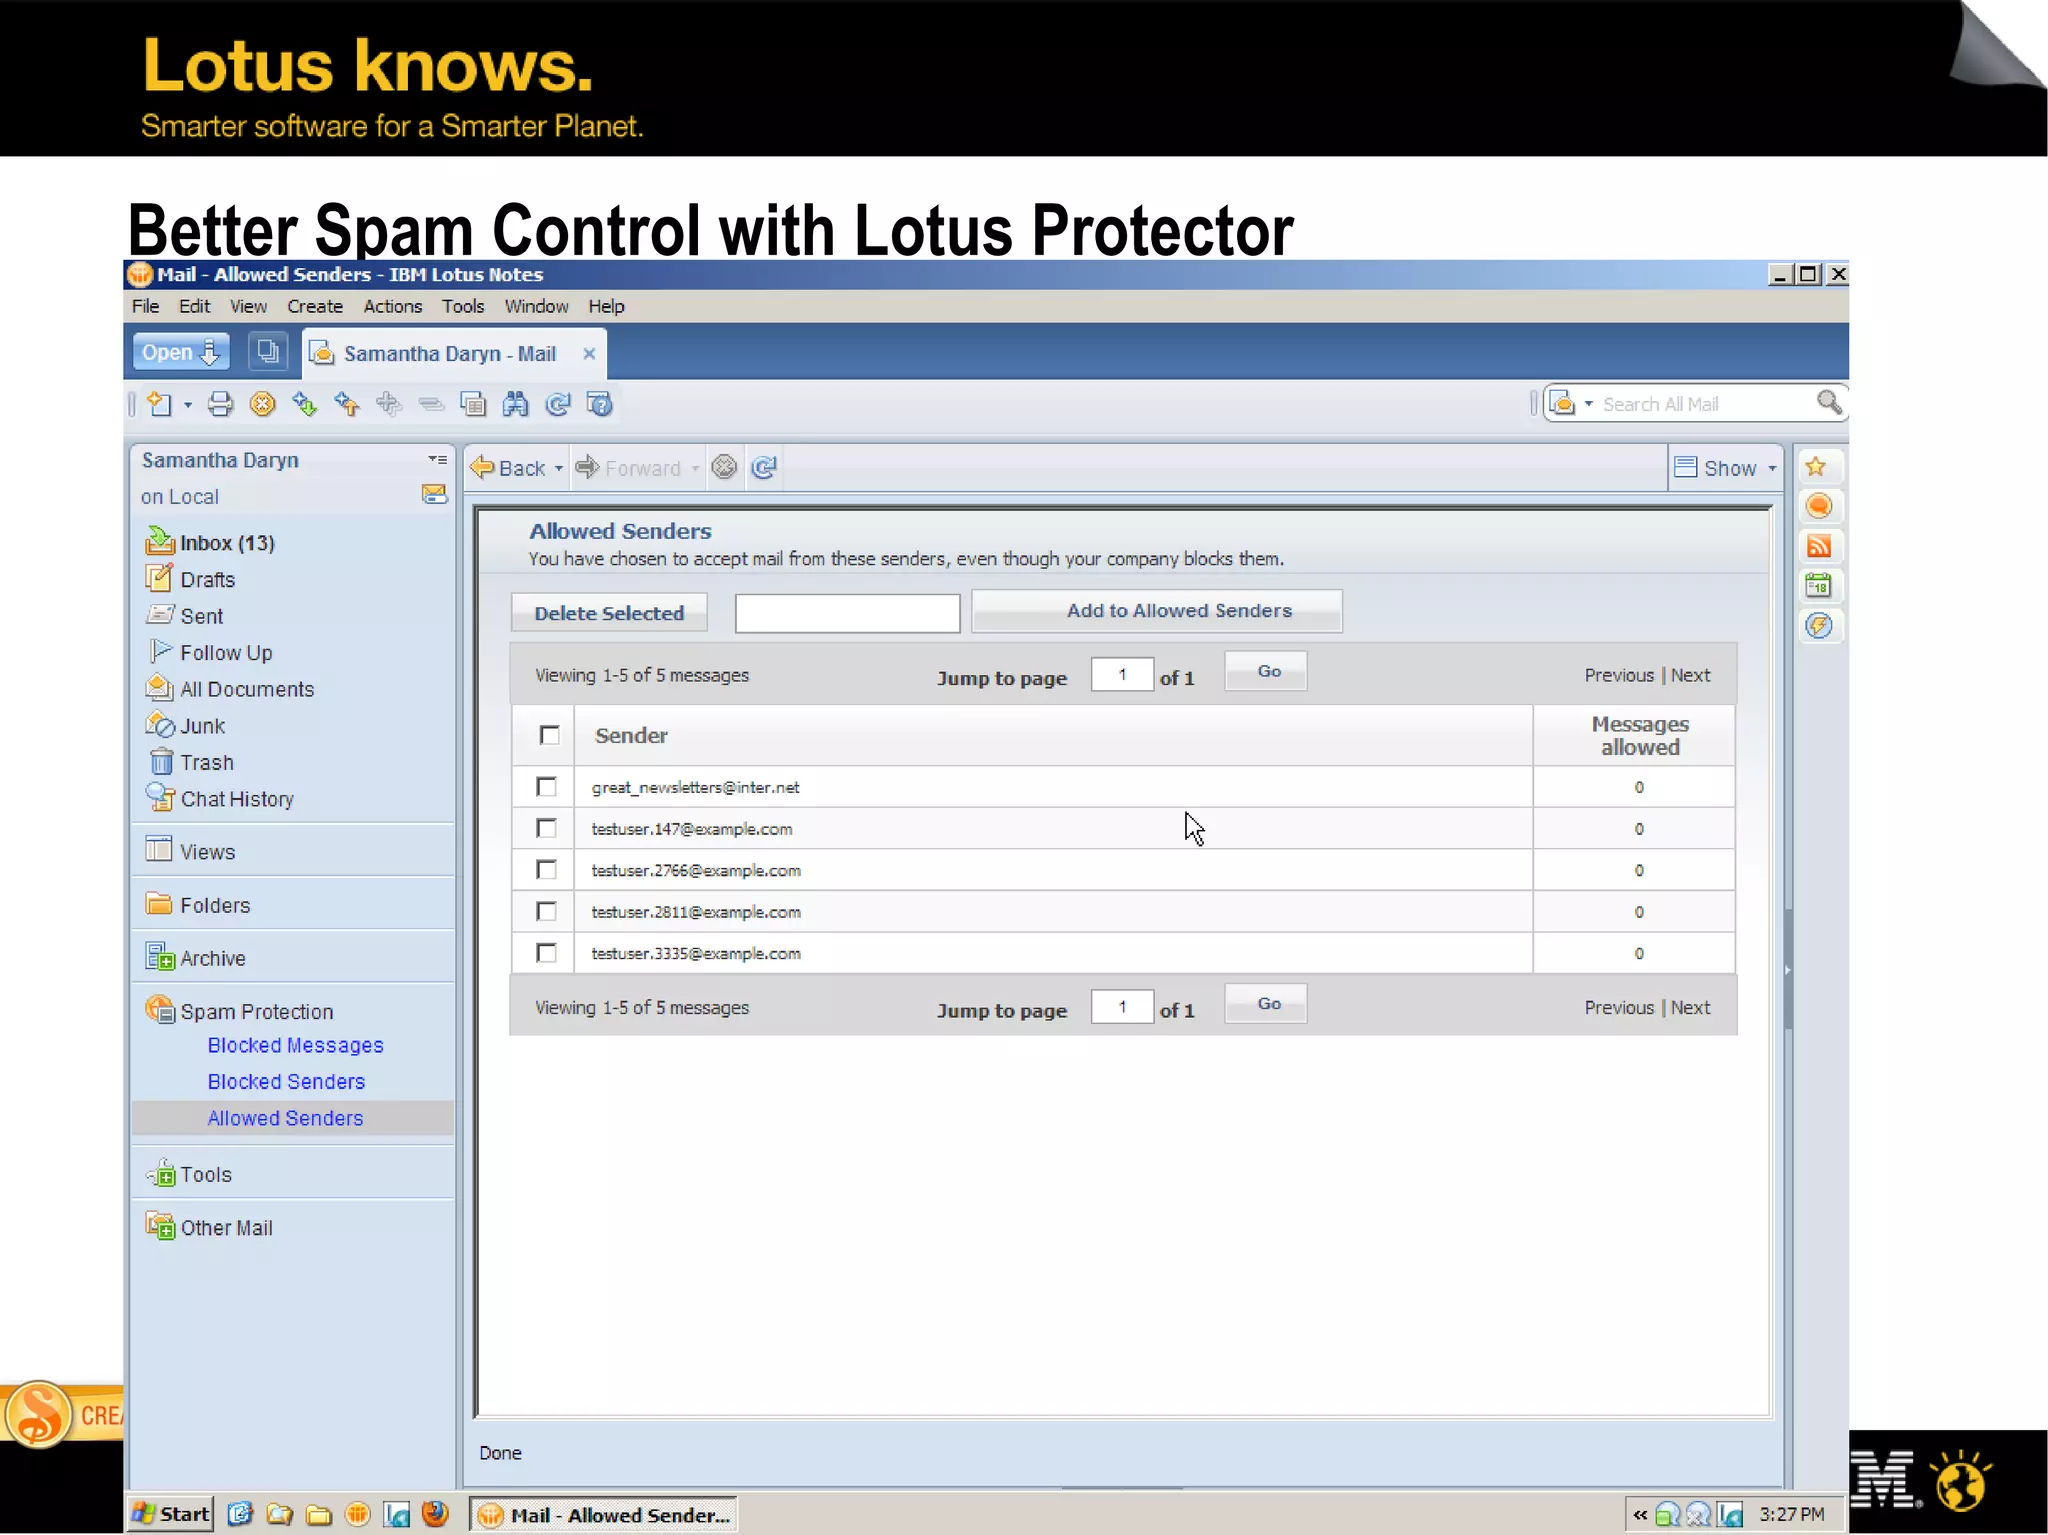2048x1535 pixels.
Task: Open the Tools menu
Action: pyautogui.click(x=463, y=306)
